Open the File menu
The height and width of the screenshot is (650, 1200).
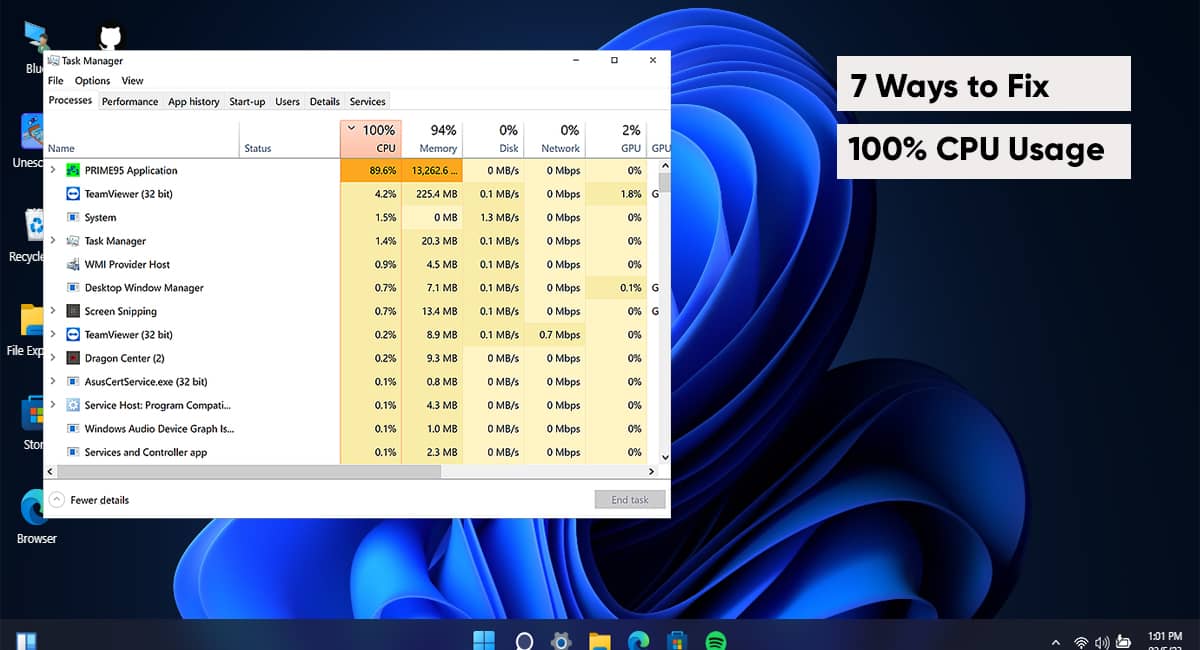point(55,81)
